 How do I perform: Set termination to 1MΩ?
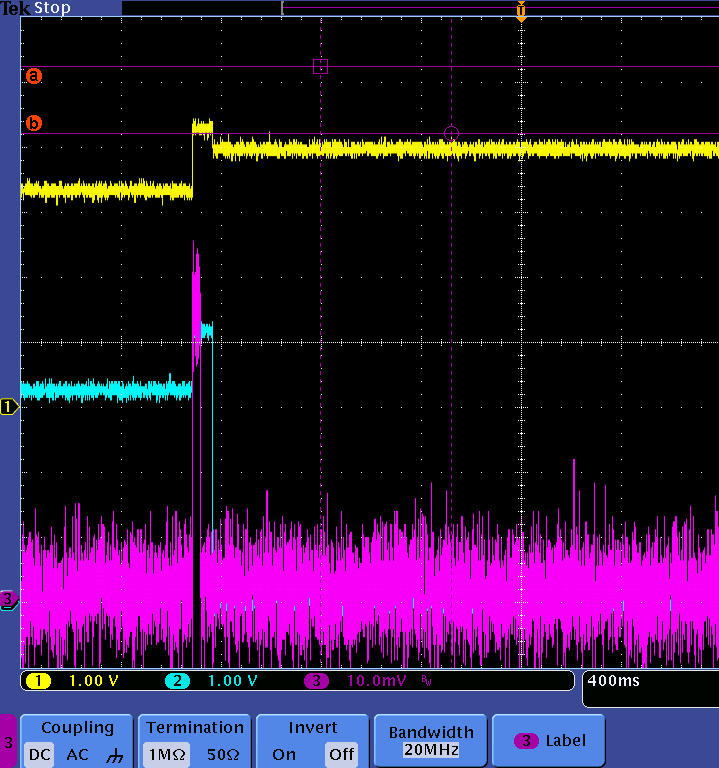pyautogui.click(x=167, y=754)
